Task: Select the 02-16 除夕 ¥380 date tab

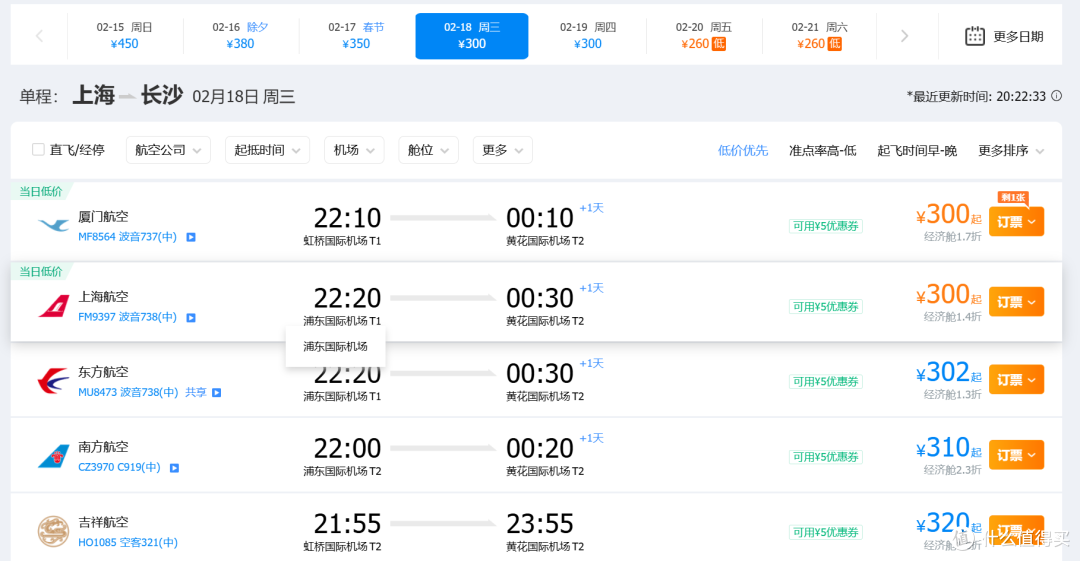Action: click(240, 36)
